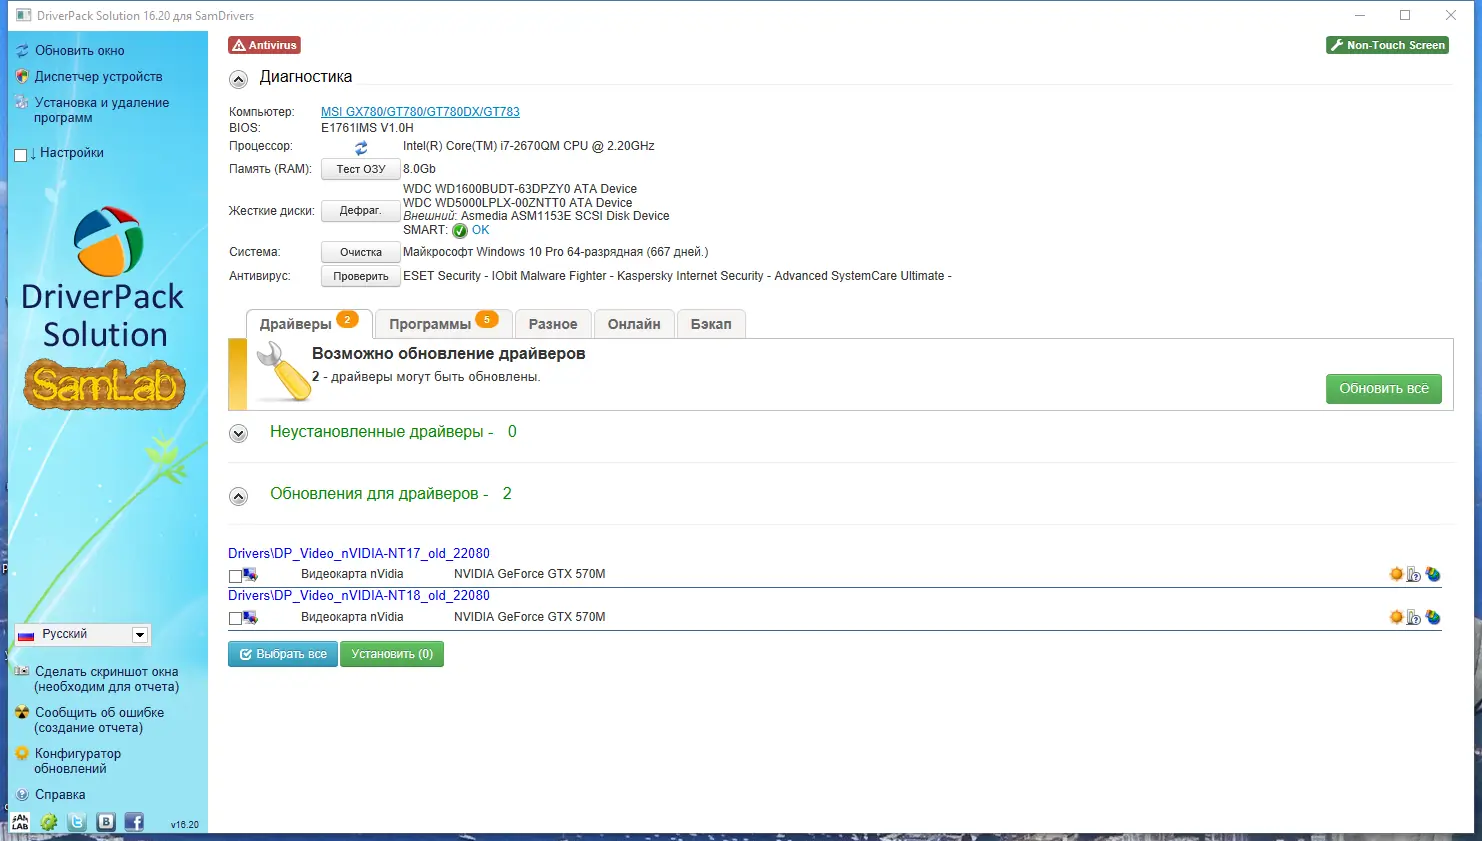Click the SamLab logo under DriverPack Solution
Viewport: 1482px width, 841px height.
pos(105,385)
